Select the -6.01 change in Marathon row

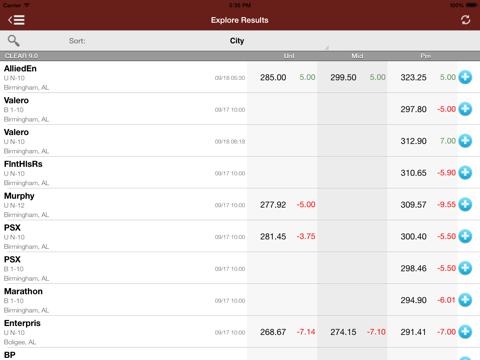(446, 300)
